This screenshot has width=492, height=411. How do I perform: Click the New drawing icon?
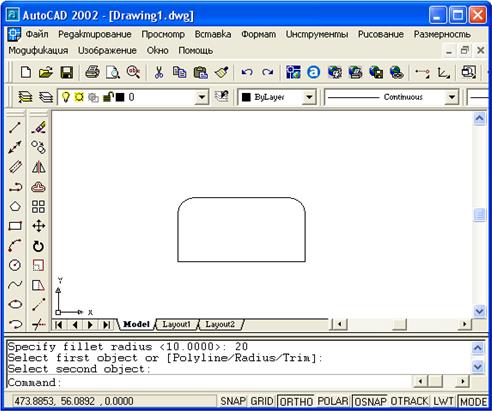pos(26,72)
